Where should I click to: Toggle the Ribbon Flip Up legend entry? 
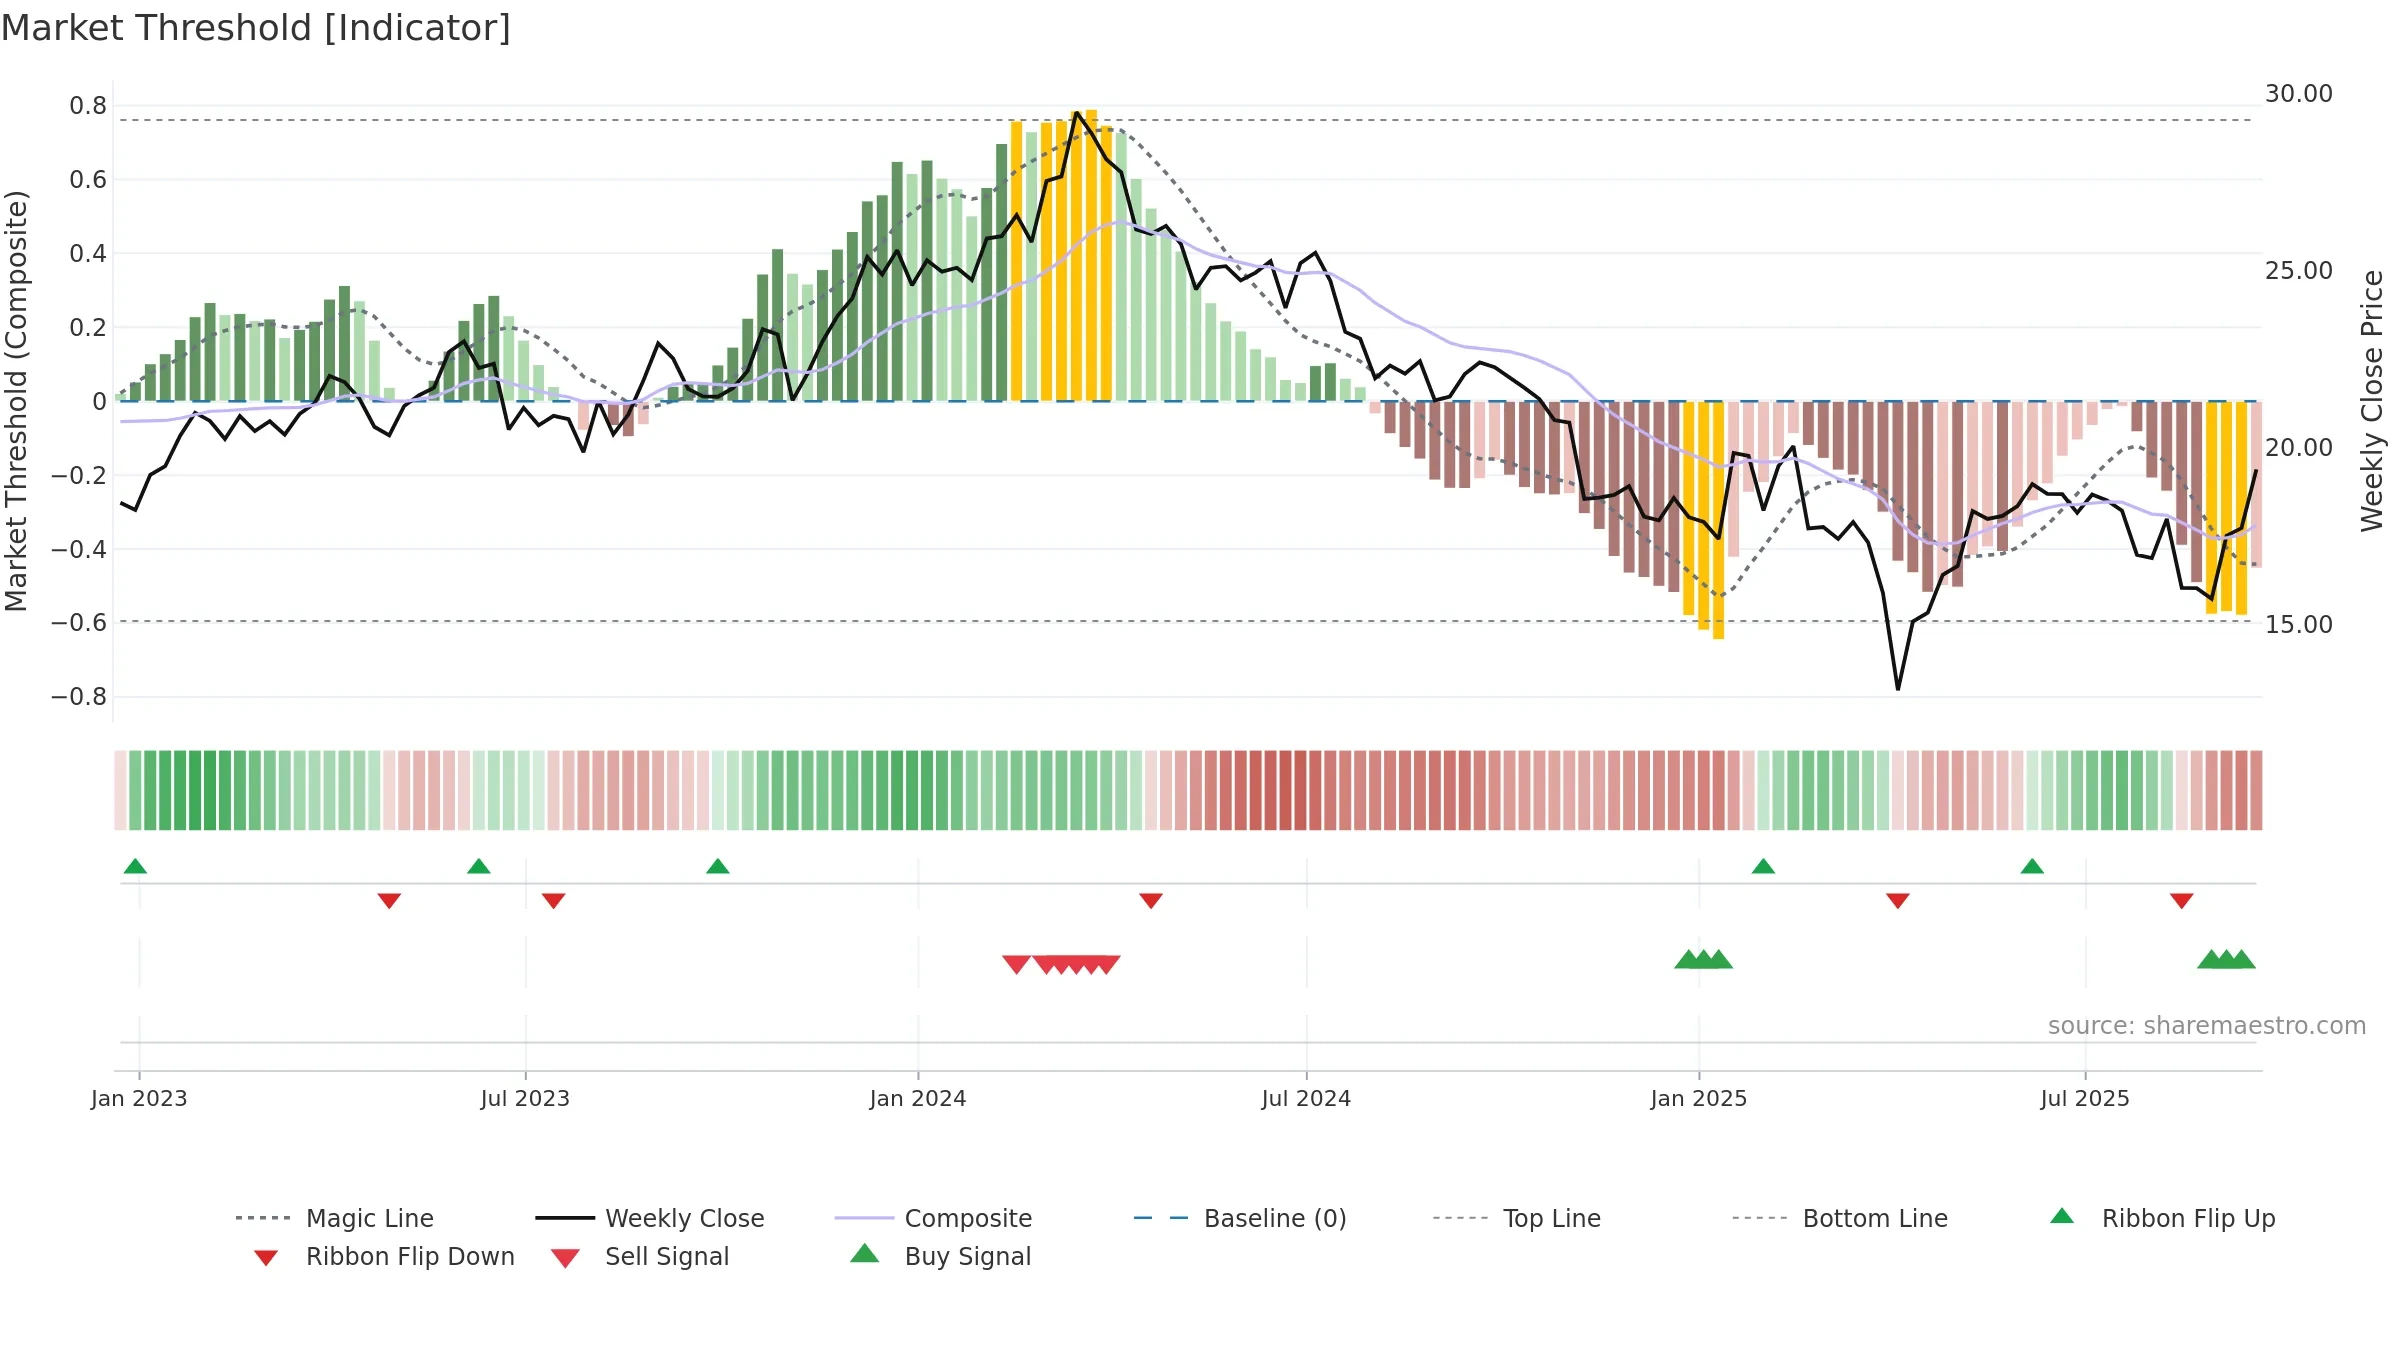pos(2163,1218)
